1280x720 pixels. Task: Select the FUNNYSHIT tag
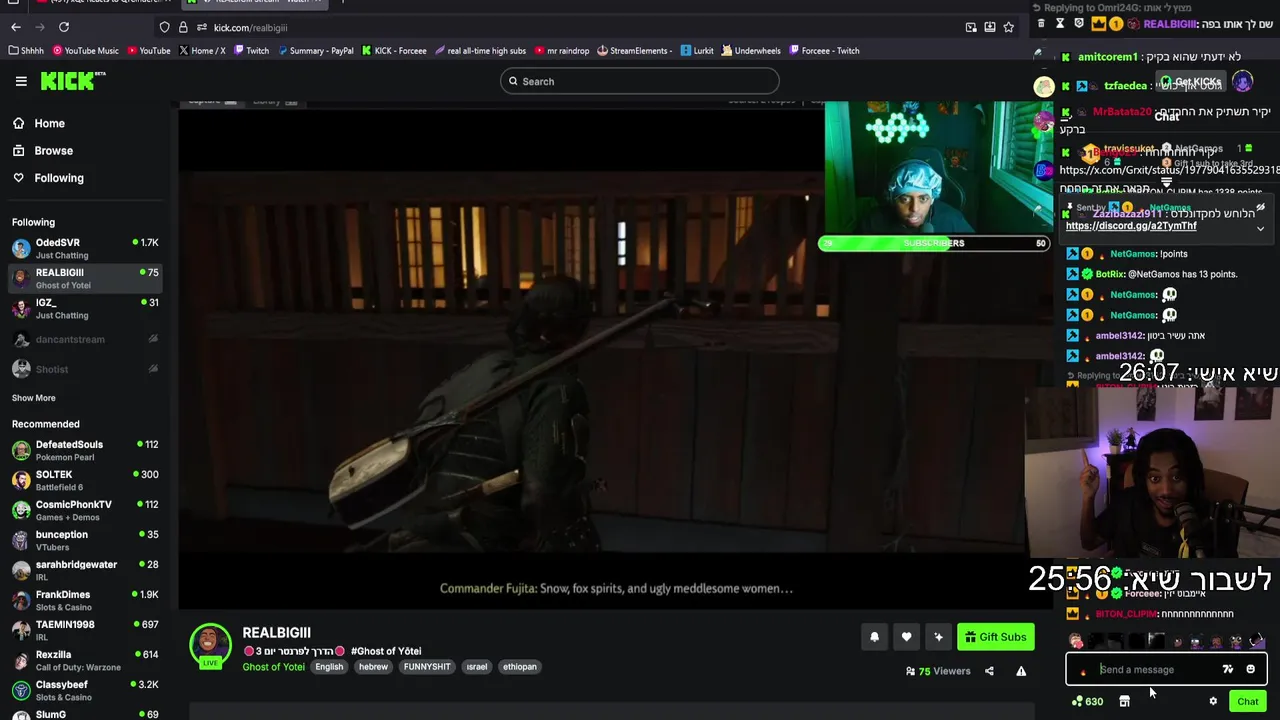[x=427, y=667]
